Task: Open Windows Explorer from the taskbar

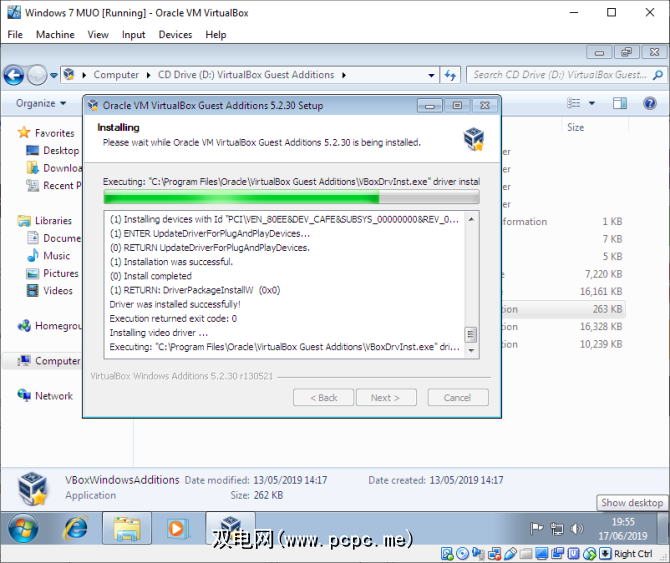Action: pyautogui.click(x=127, y=528)
